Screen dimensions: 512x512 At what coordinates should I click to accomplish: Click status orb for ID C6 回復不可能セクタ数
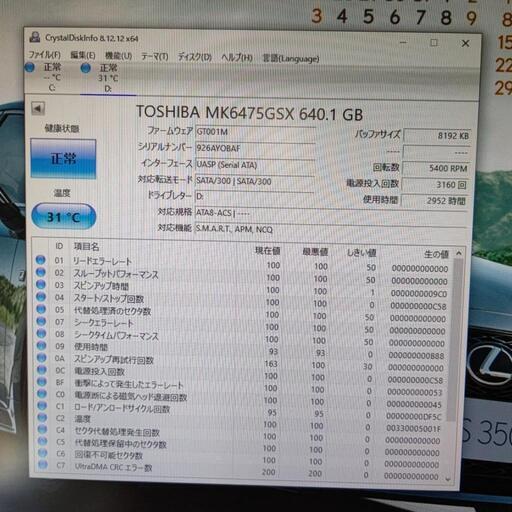tap(43, 453)
